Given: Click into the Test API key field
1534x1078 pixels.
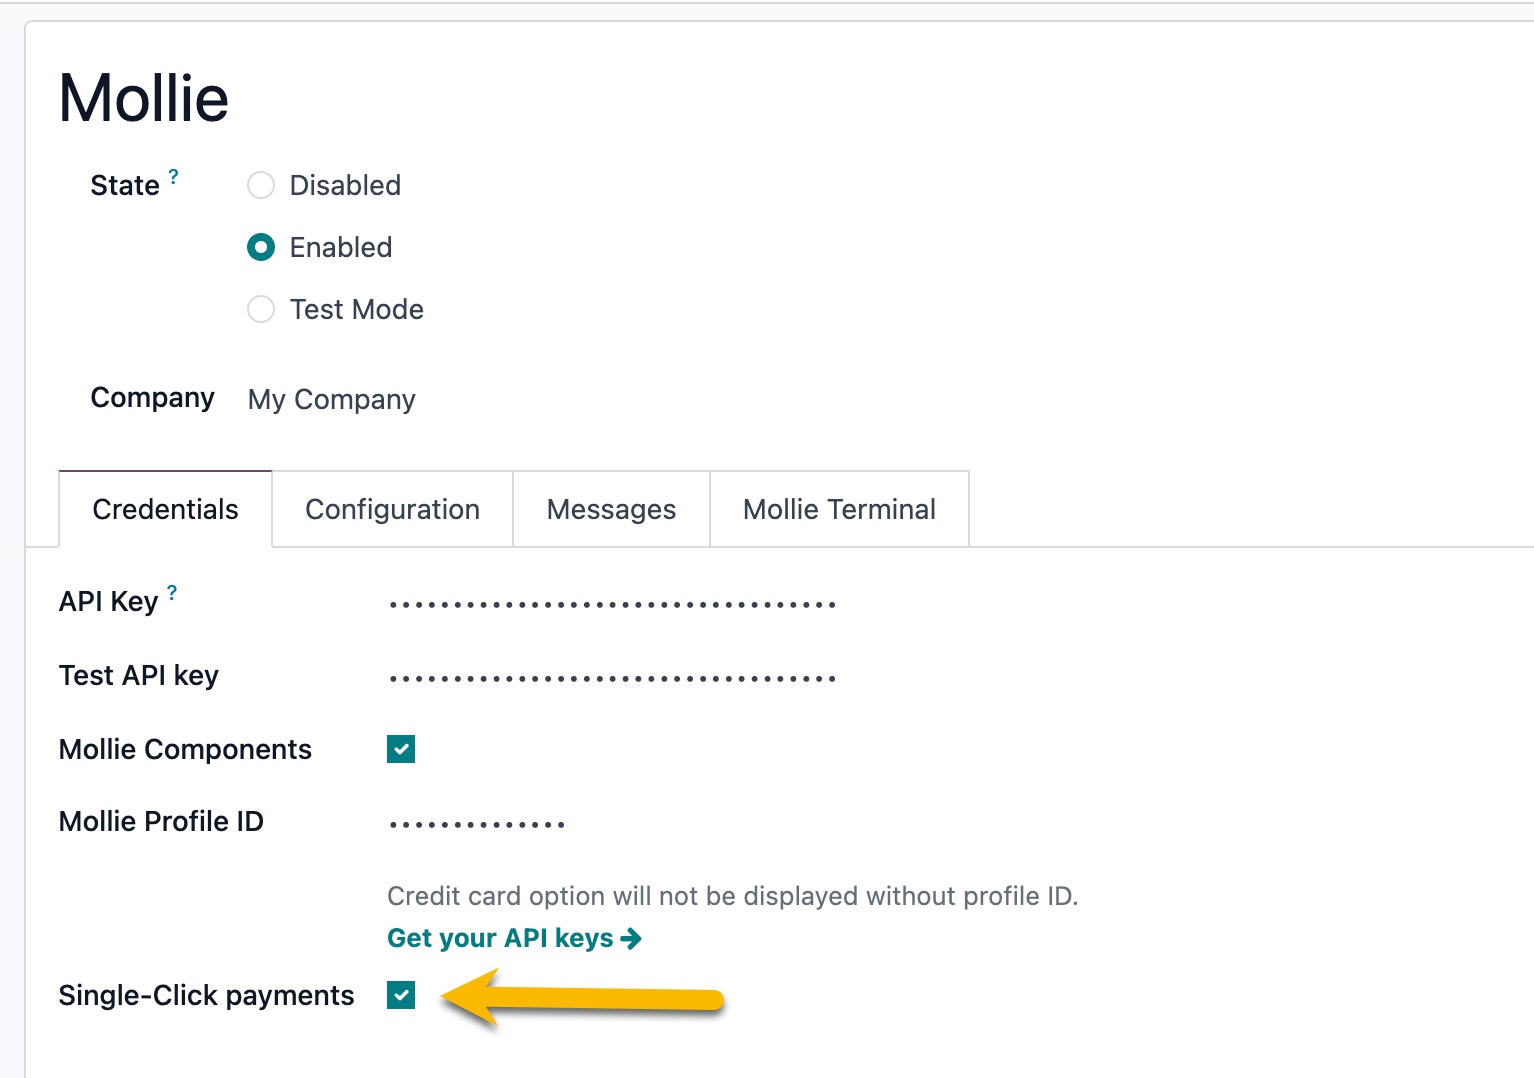Looking at the screenshot, I should 612,678.
